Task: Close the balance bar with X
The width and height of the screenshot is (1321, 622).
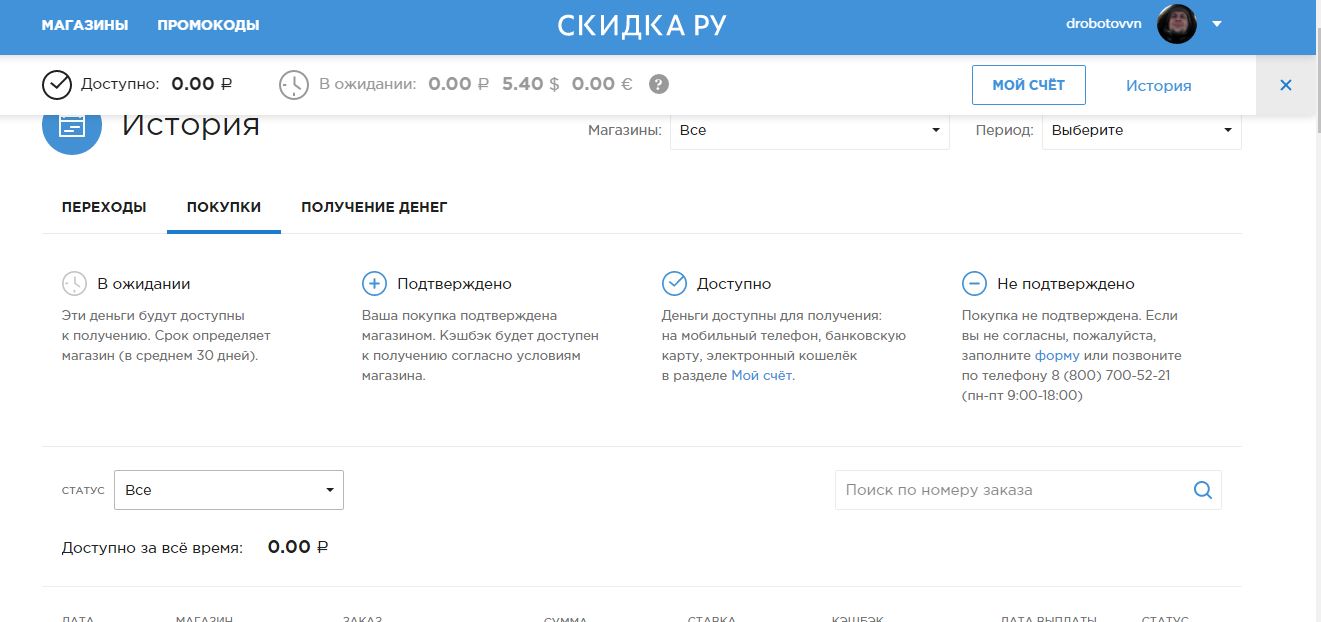Action: pyautogui.click(x=1285, y=85)
